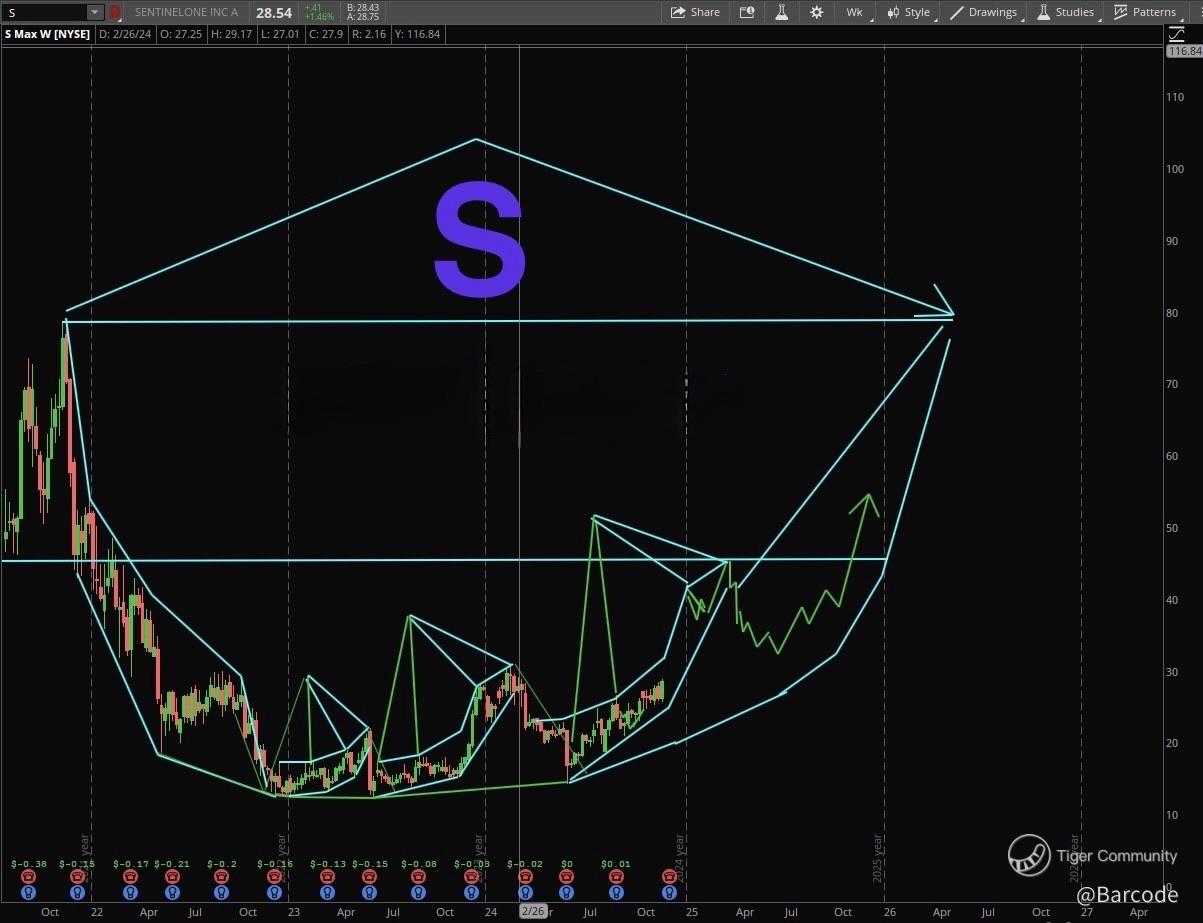Image resolution: width=1203 pixels, height=923 pixels.
Task: Click the red phone icon under $-0.21
Action: point(173,877)
